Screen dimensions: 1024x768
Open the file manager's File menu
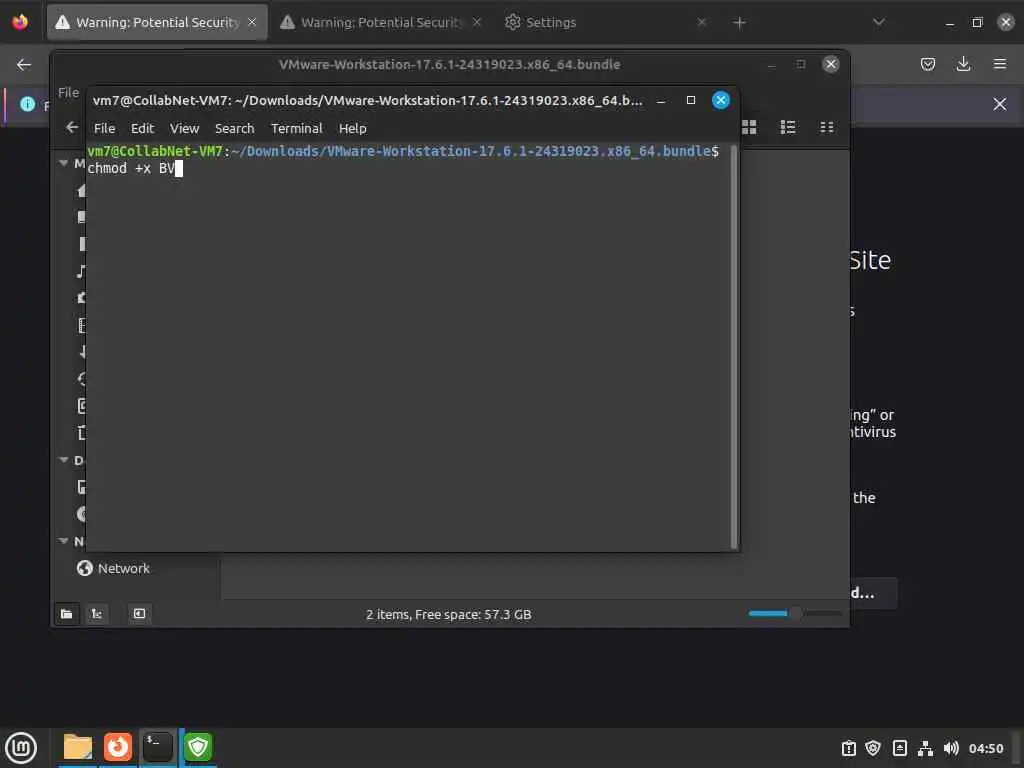click(69, 93)
